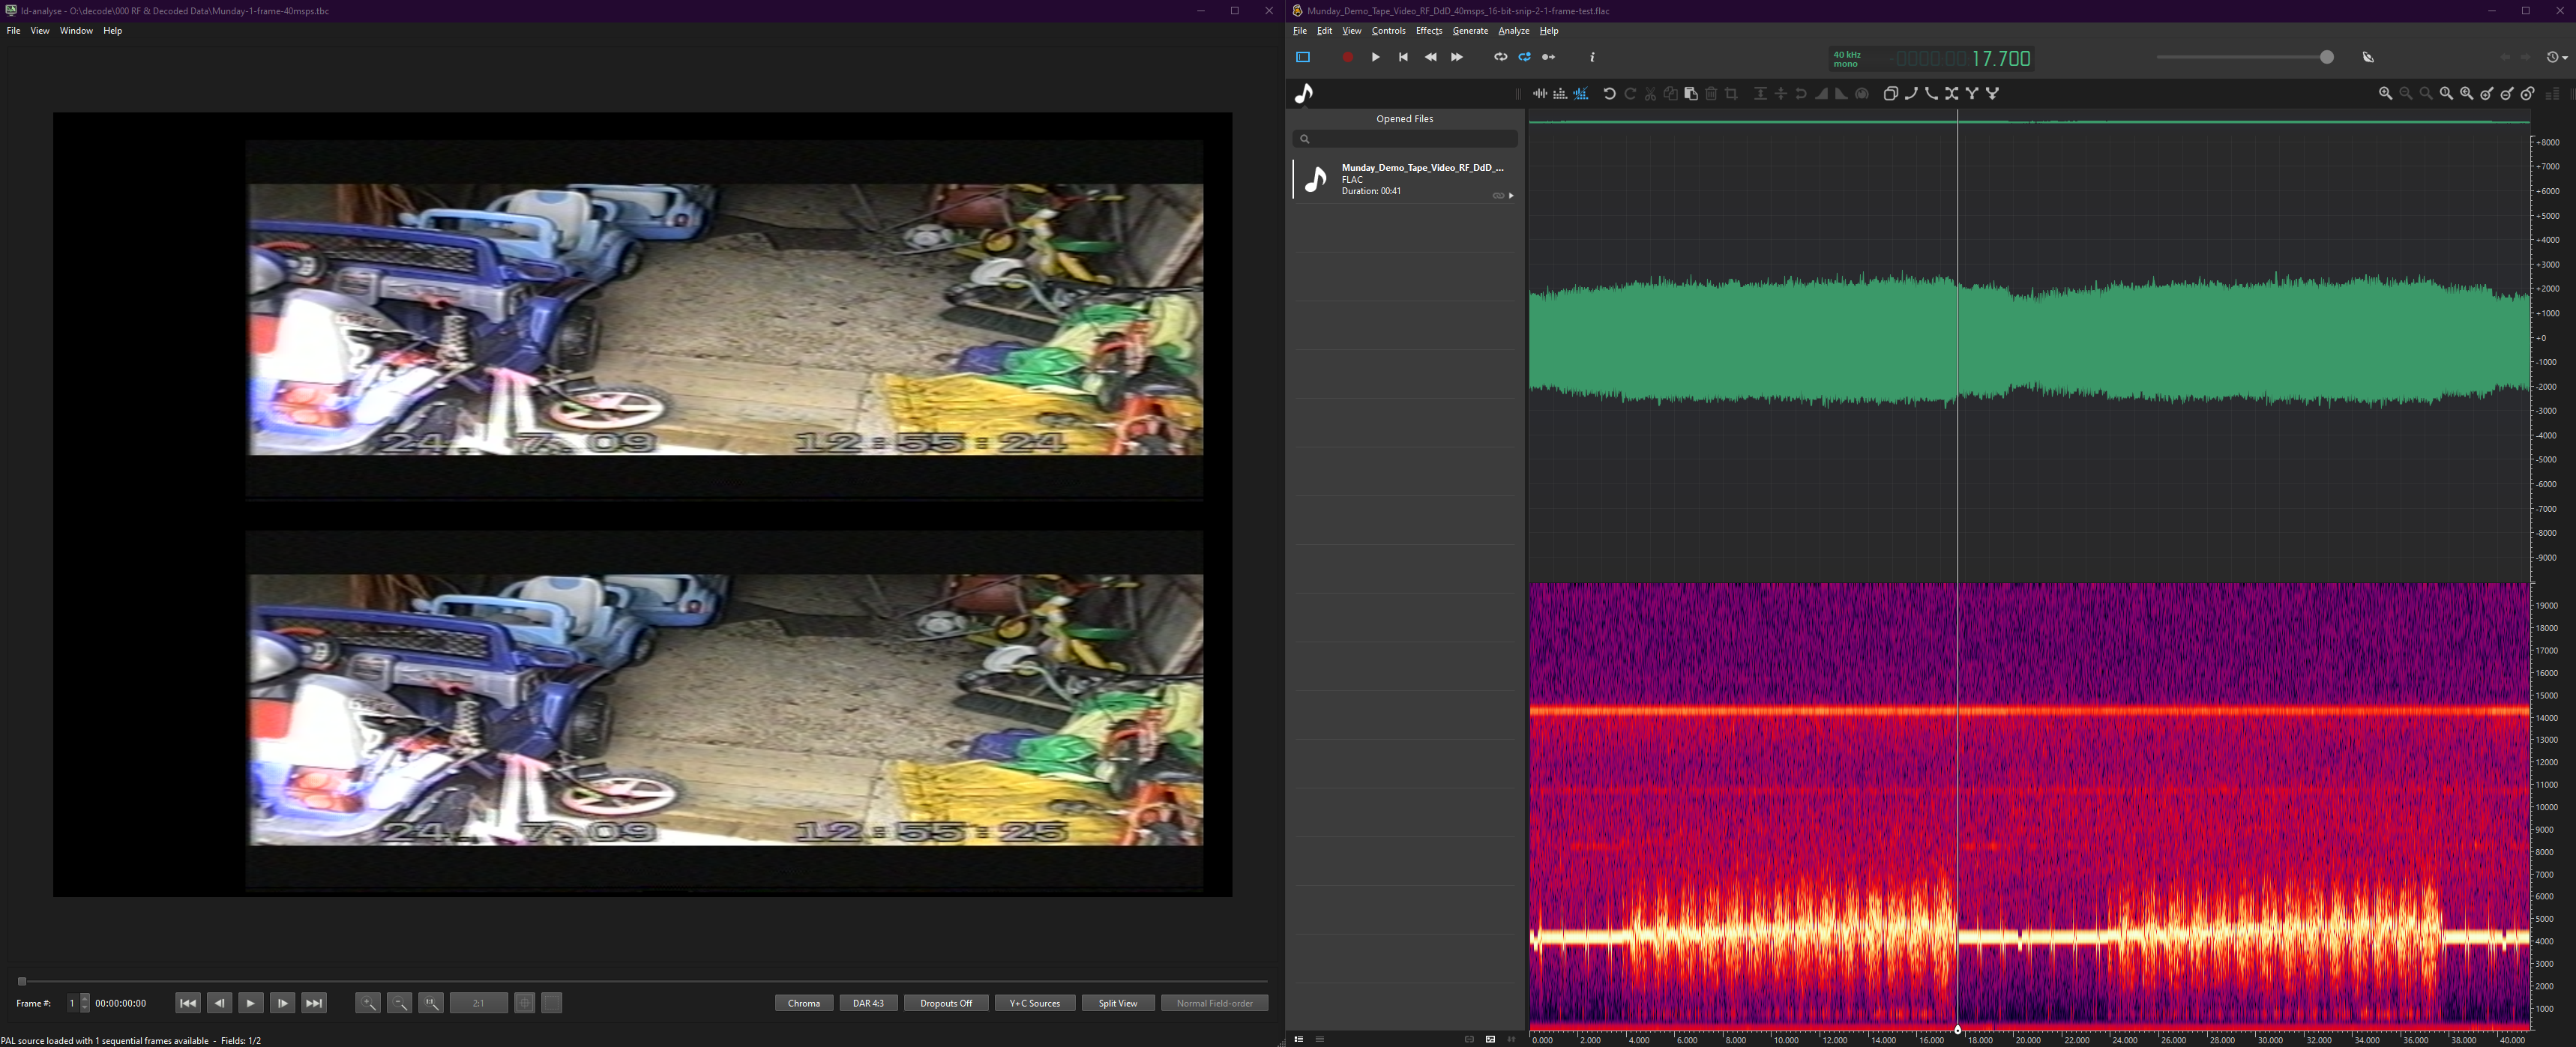Click the mix/cross-fade arrows icon
Viewport: 2576px width, 1047px height.
tap(1951, 94)
